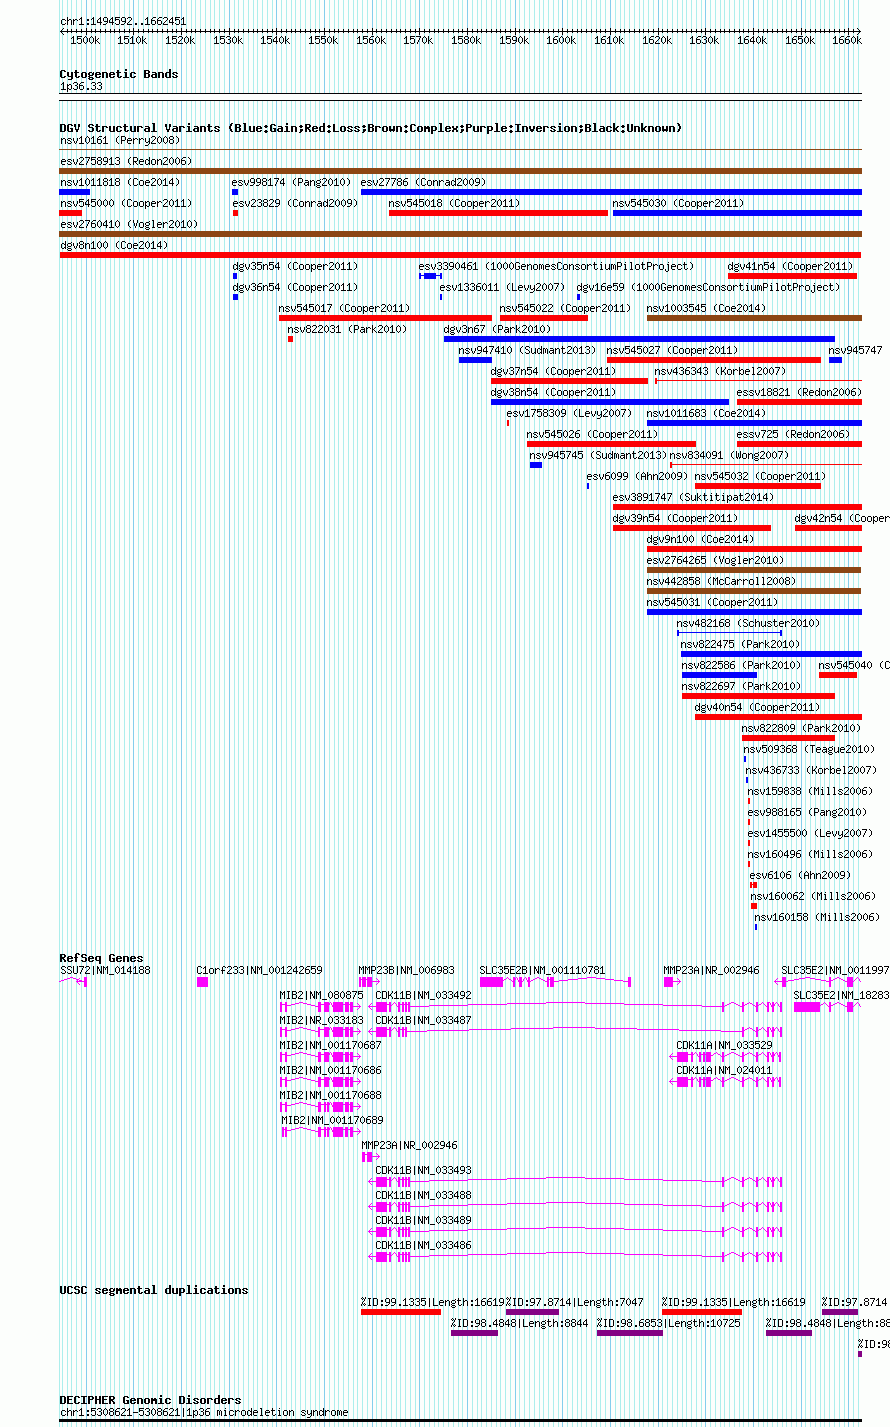
Task: Open nsv436343 (Korbel2007) variant
Action: [720, 371]
